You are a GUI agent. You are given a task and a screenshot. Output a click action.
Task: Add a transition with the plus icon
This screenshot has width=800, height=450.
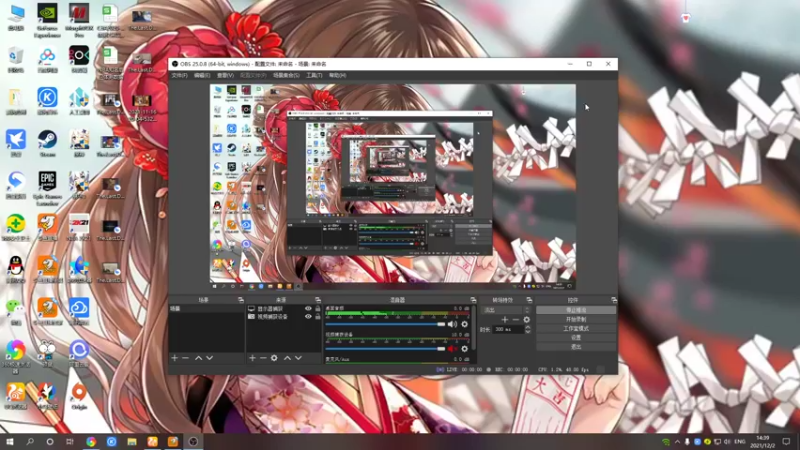(x=505, y=319)
